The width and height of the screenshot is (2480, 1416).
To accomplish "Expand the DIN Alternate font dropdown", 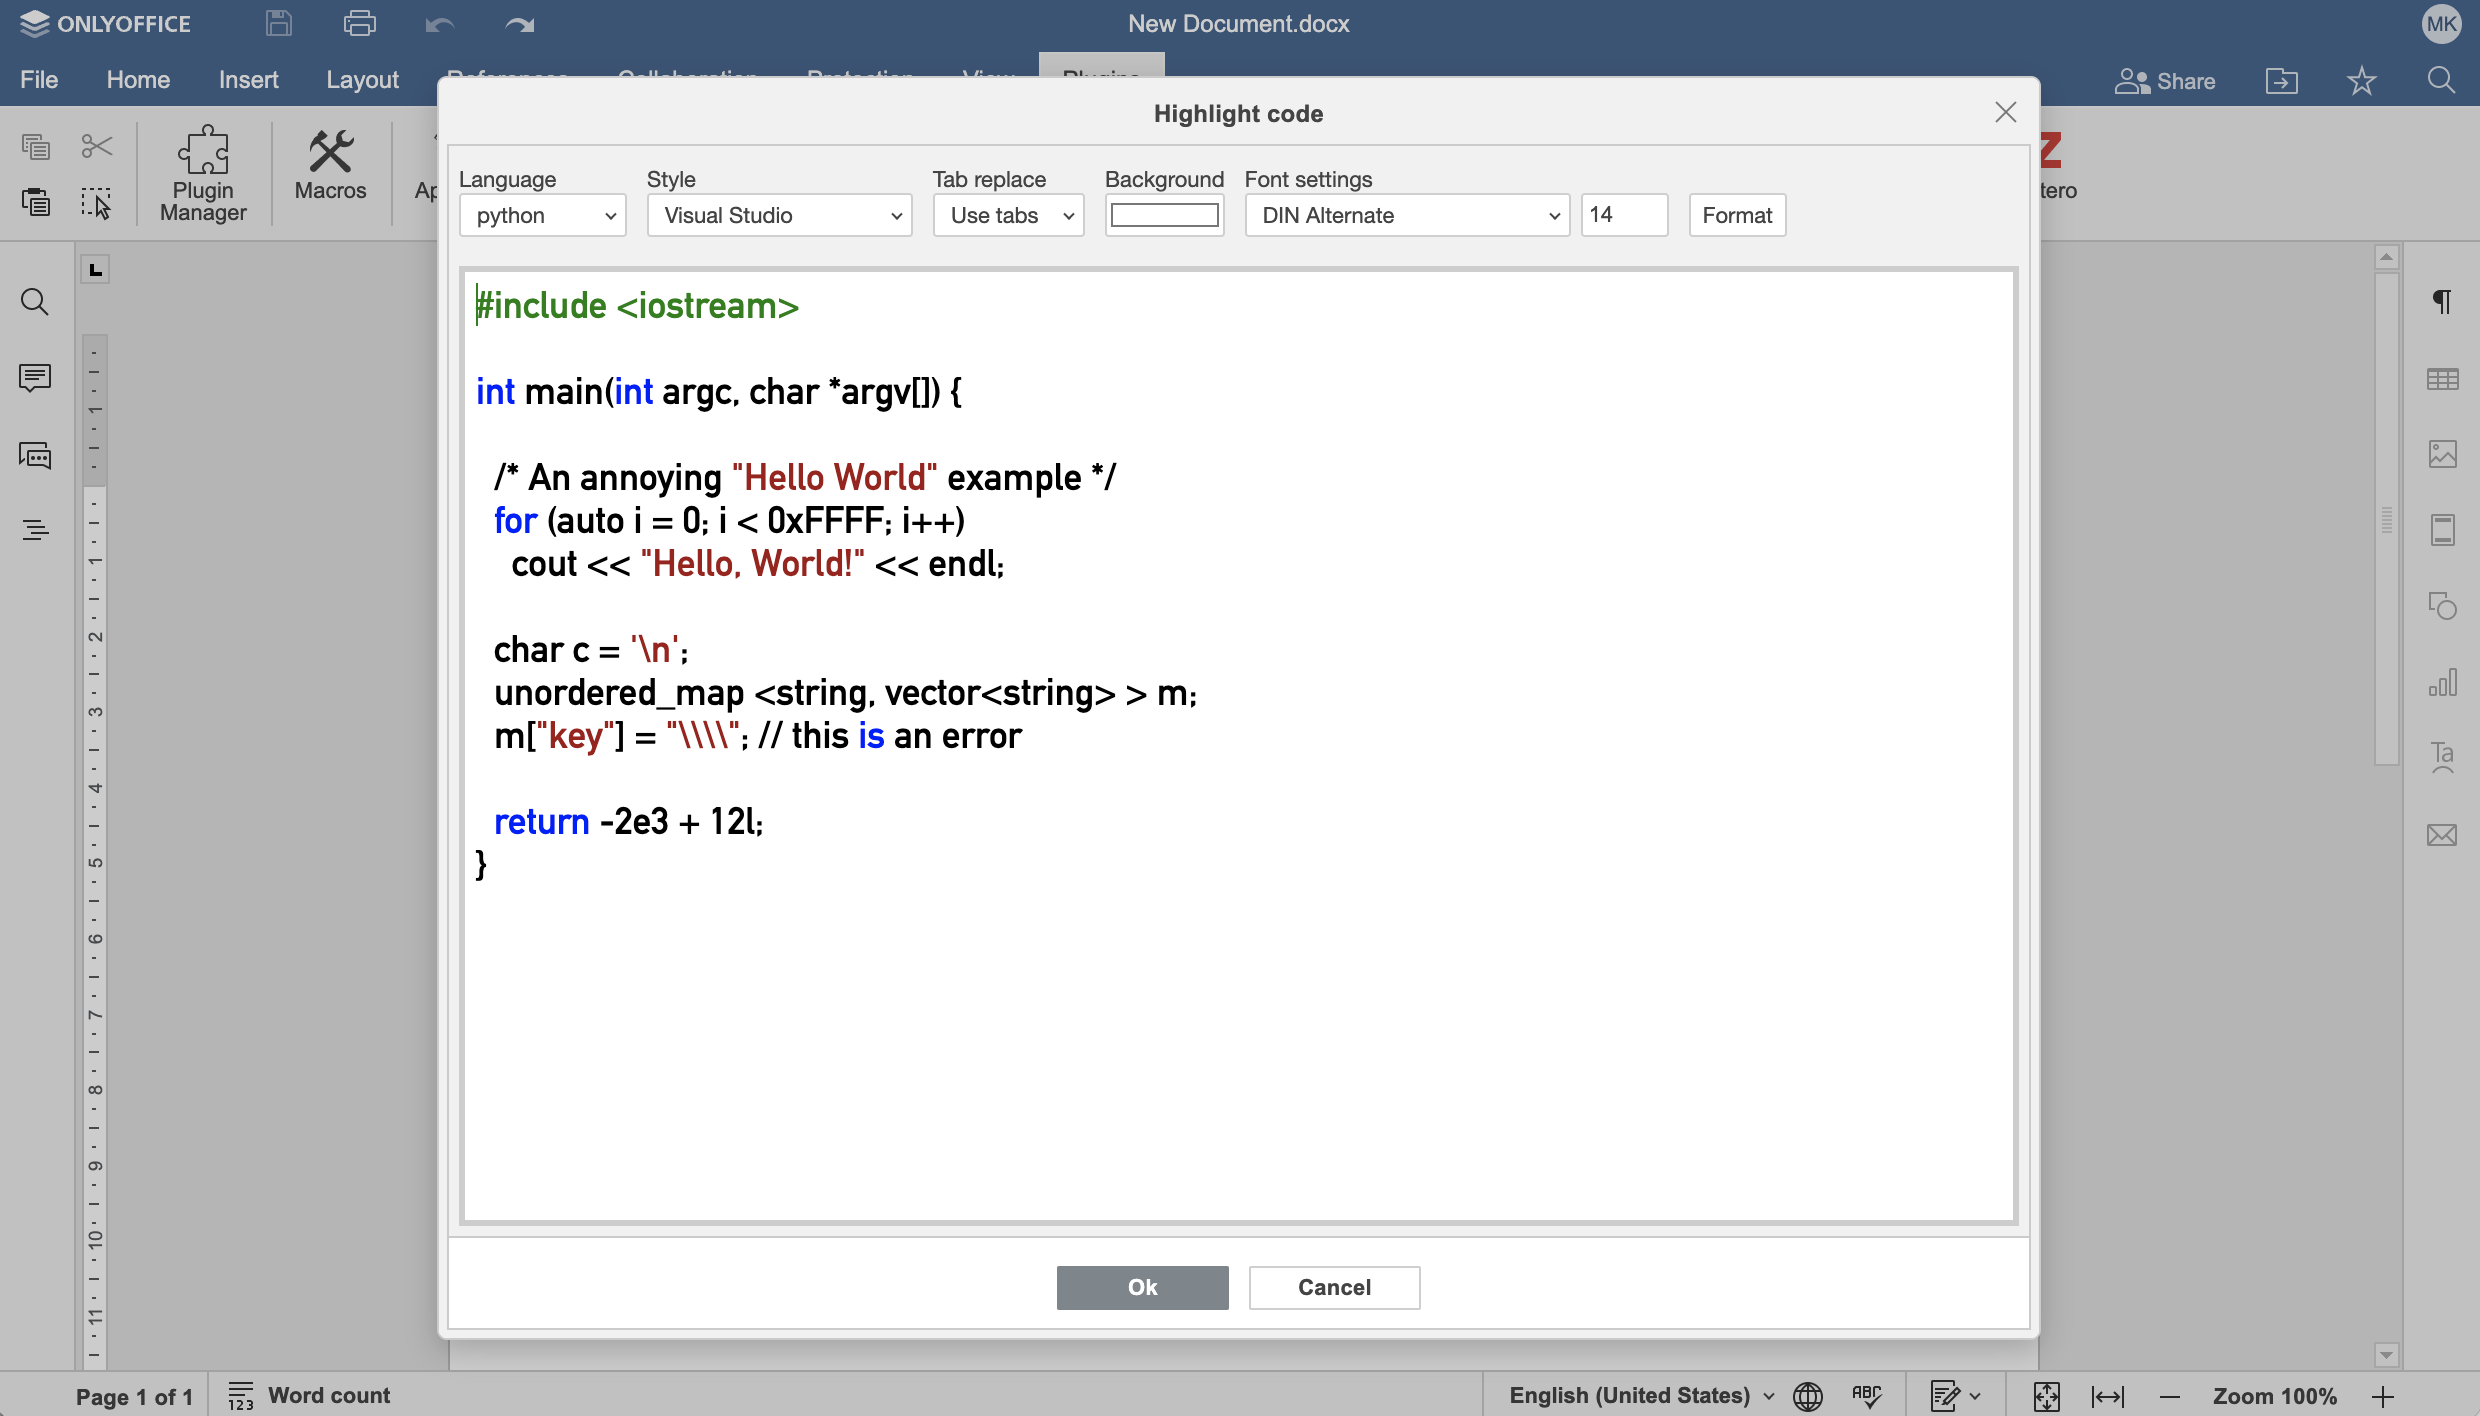I will (x=1407, y=216).
